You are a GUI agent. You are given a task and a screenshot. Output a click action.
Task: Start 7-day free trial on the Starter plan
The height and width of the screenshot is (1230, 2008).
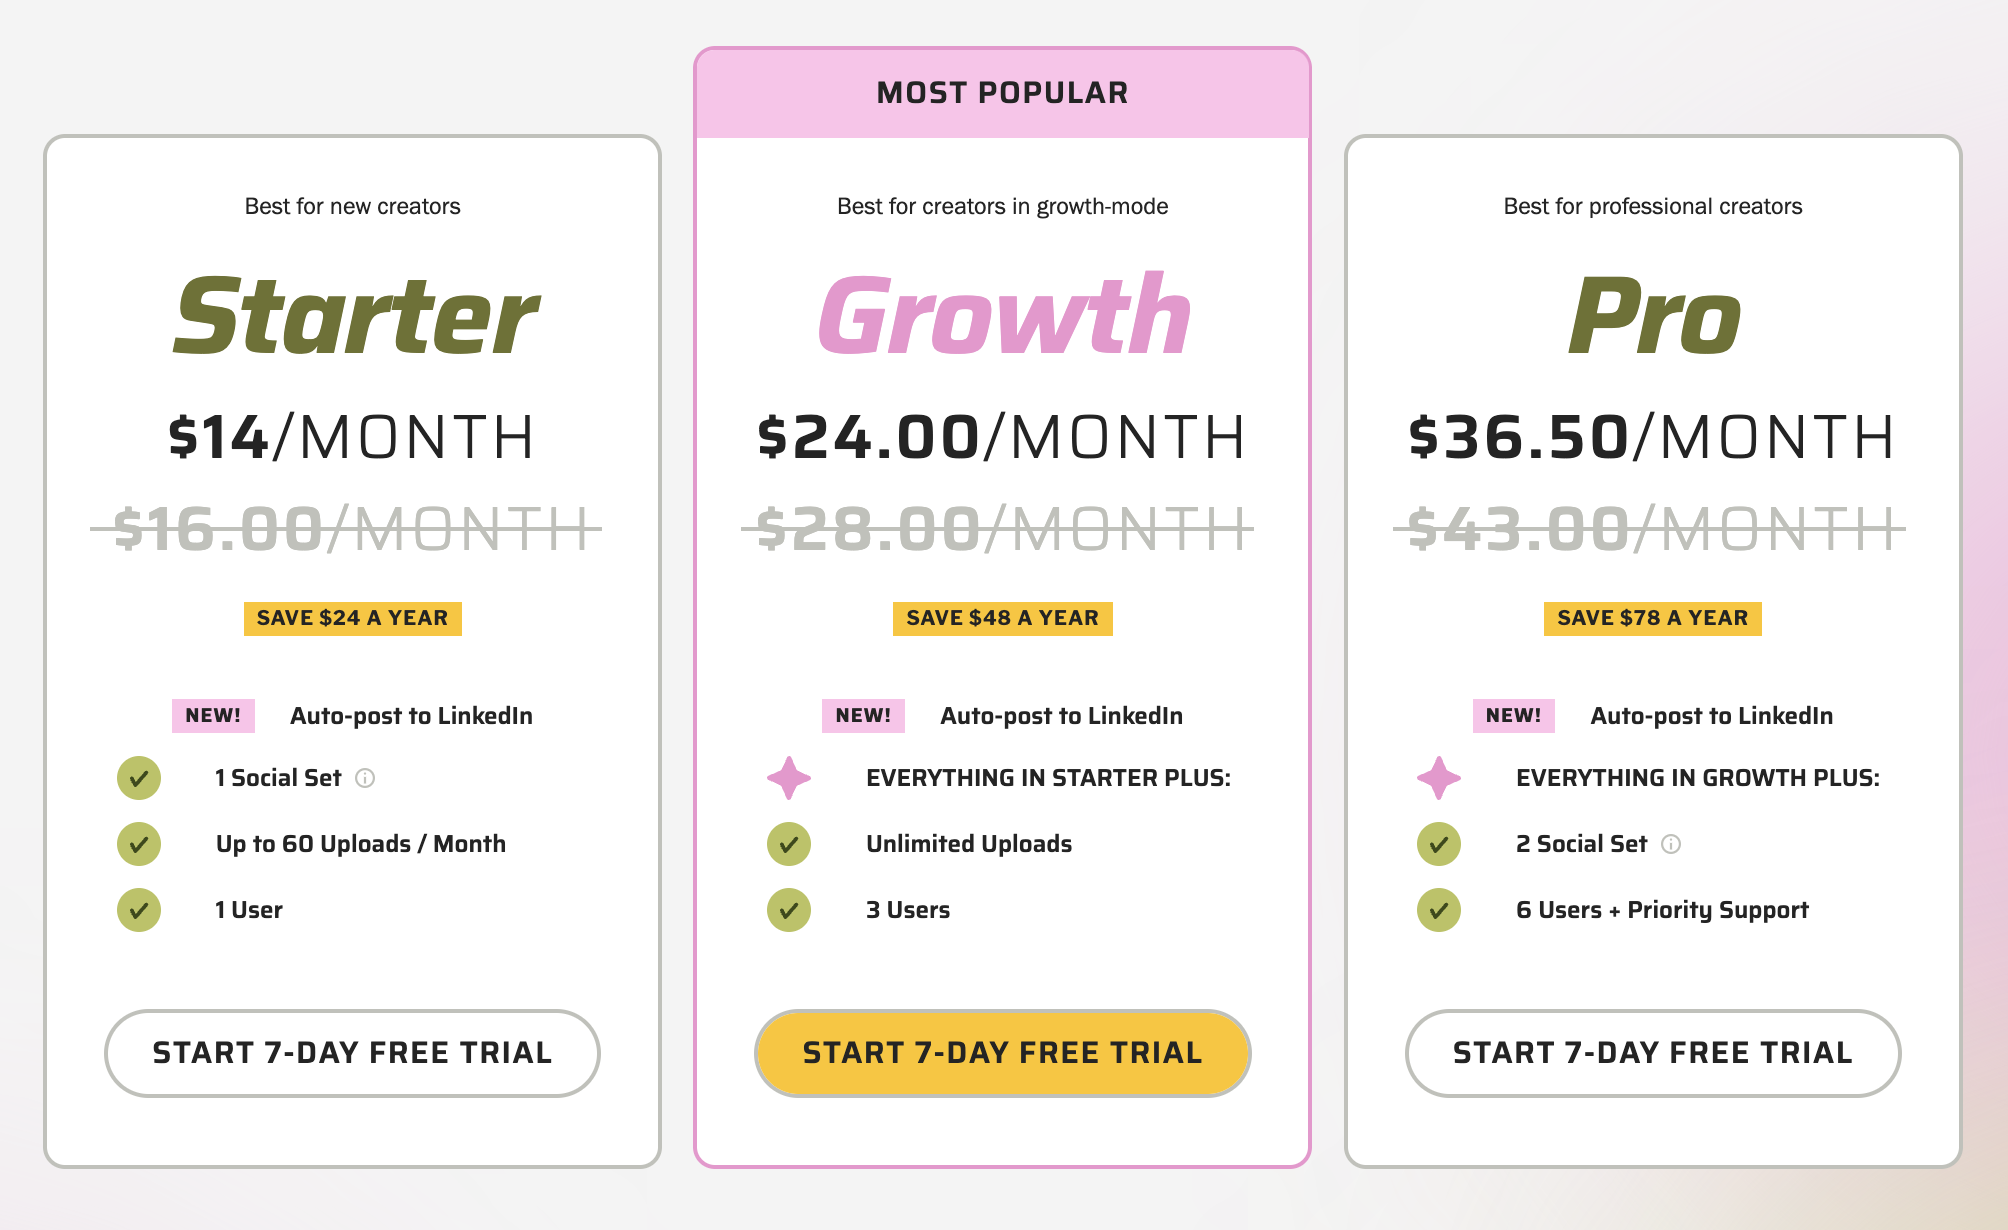point(351,1052)
